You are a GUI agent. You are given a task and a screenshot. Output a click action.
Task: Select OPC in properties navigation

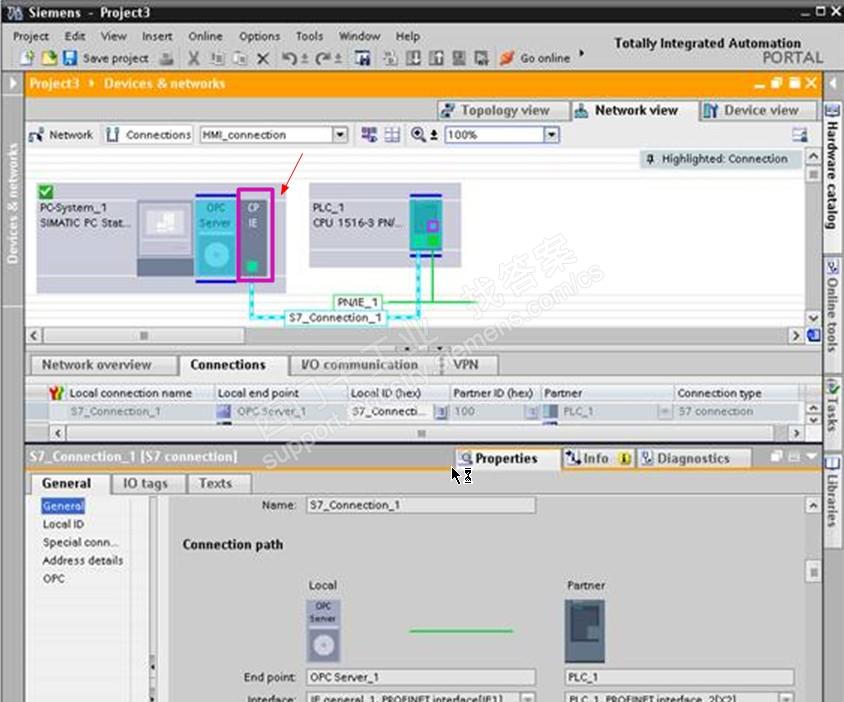[x=54, y=579]
